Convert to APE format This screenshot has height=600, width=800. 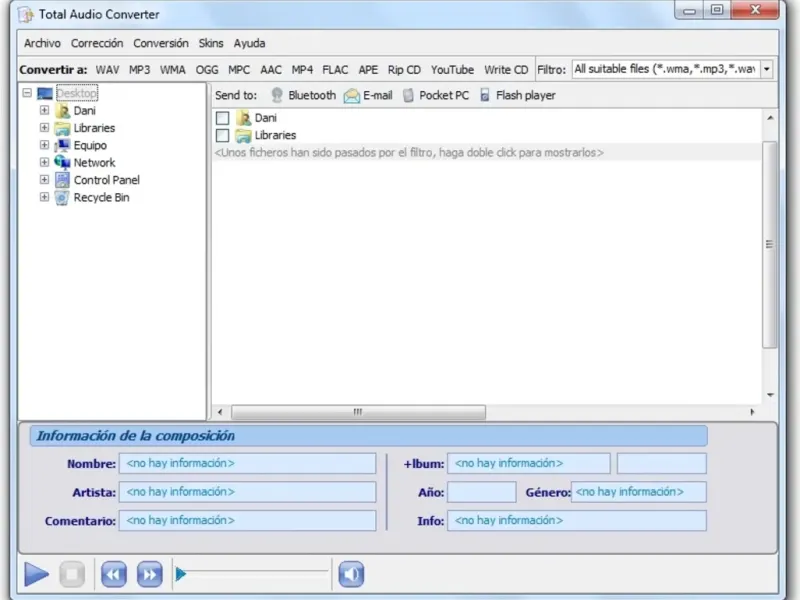pos(368,70)
